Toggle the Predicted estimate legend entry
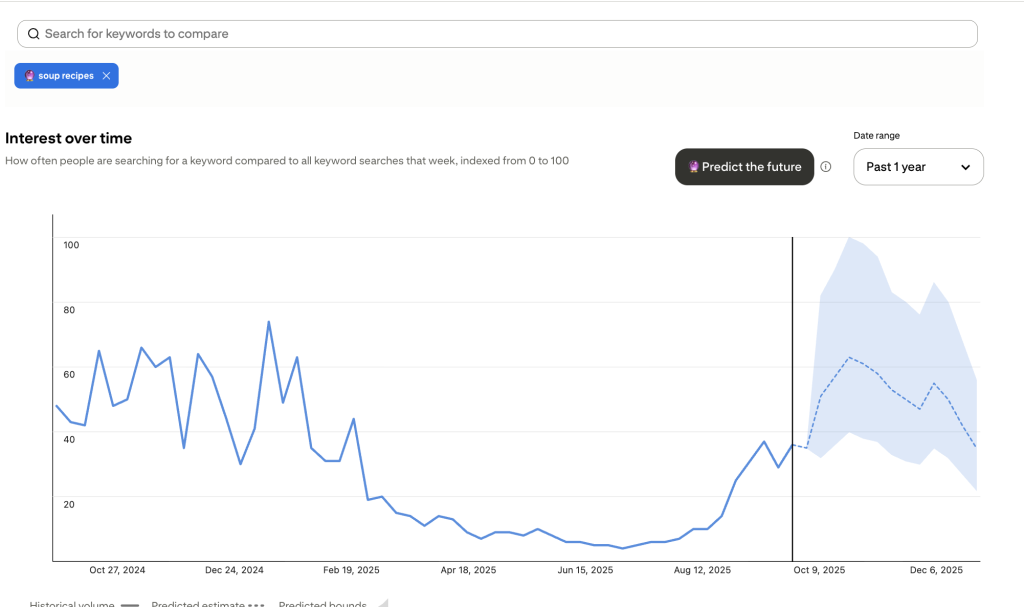Image resolution: width=1024 pixels, height=607 pixels. point(200,603)
